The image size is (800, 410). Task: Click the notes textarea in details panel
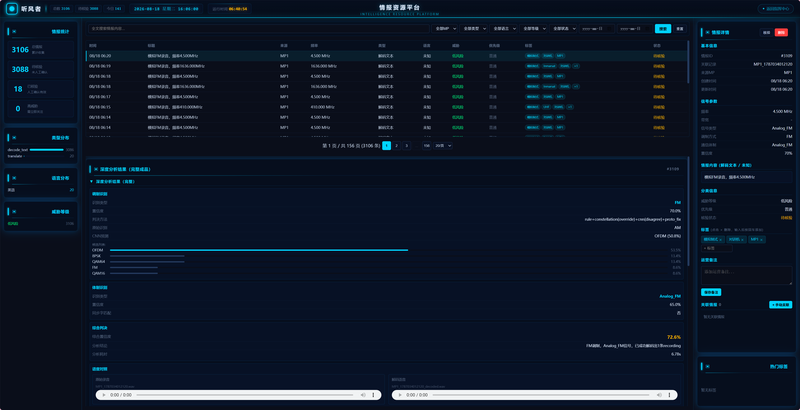point(747,275)
